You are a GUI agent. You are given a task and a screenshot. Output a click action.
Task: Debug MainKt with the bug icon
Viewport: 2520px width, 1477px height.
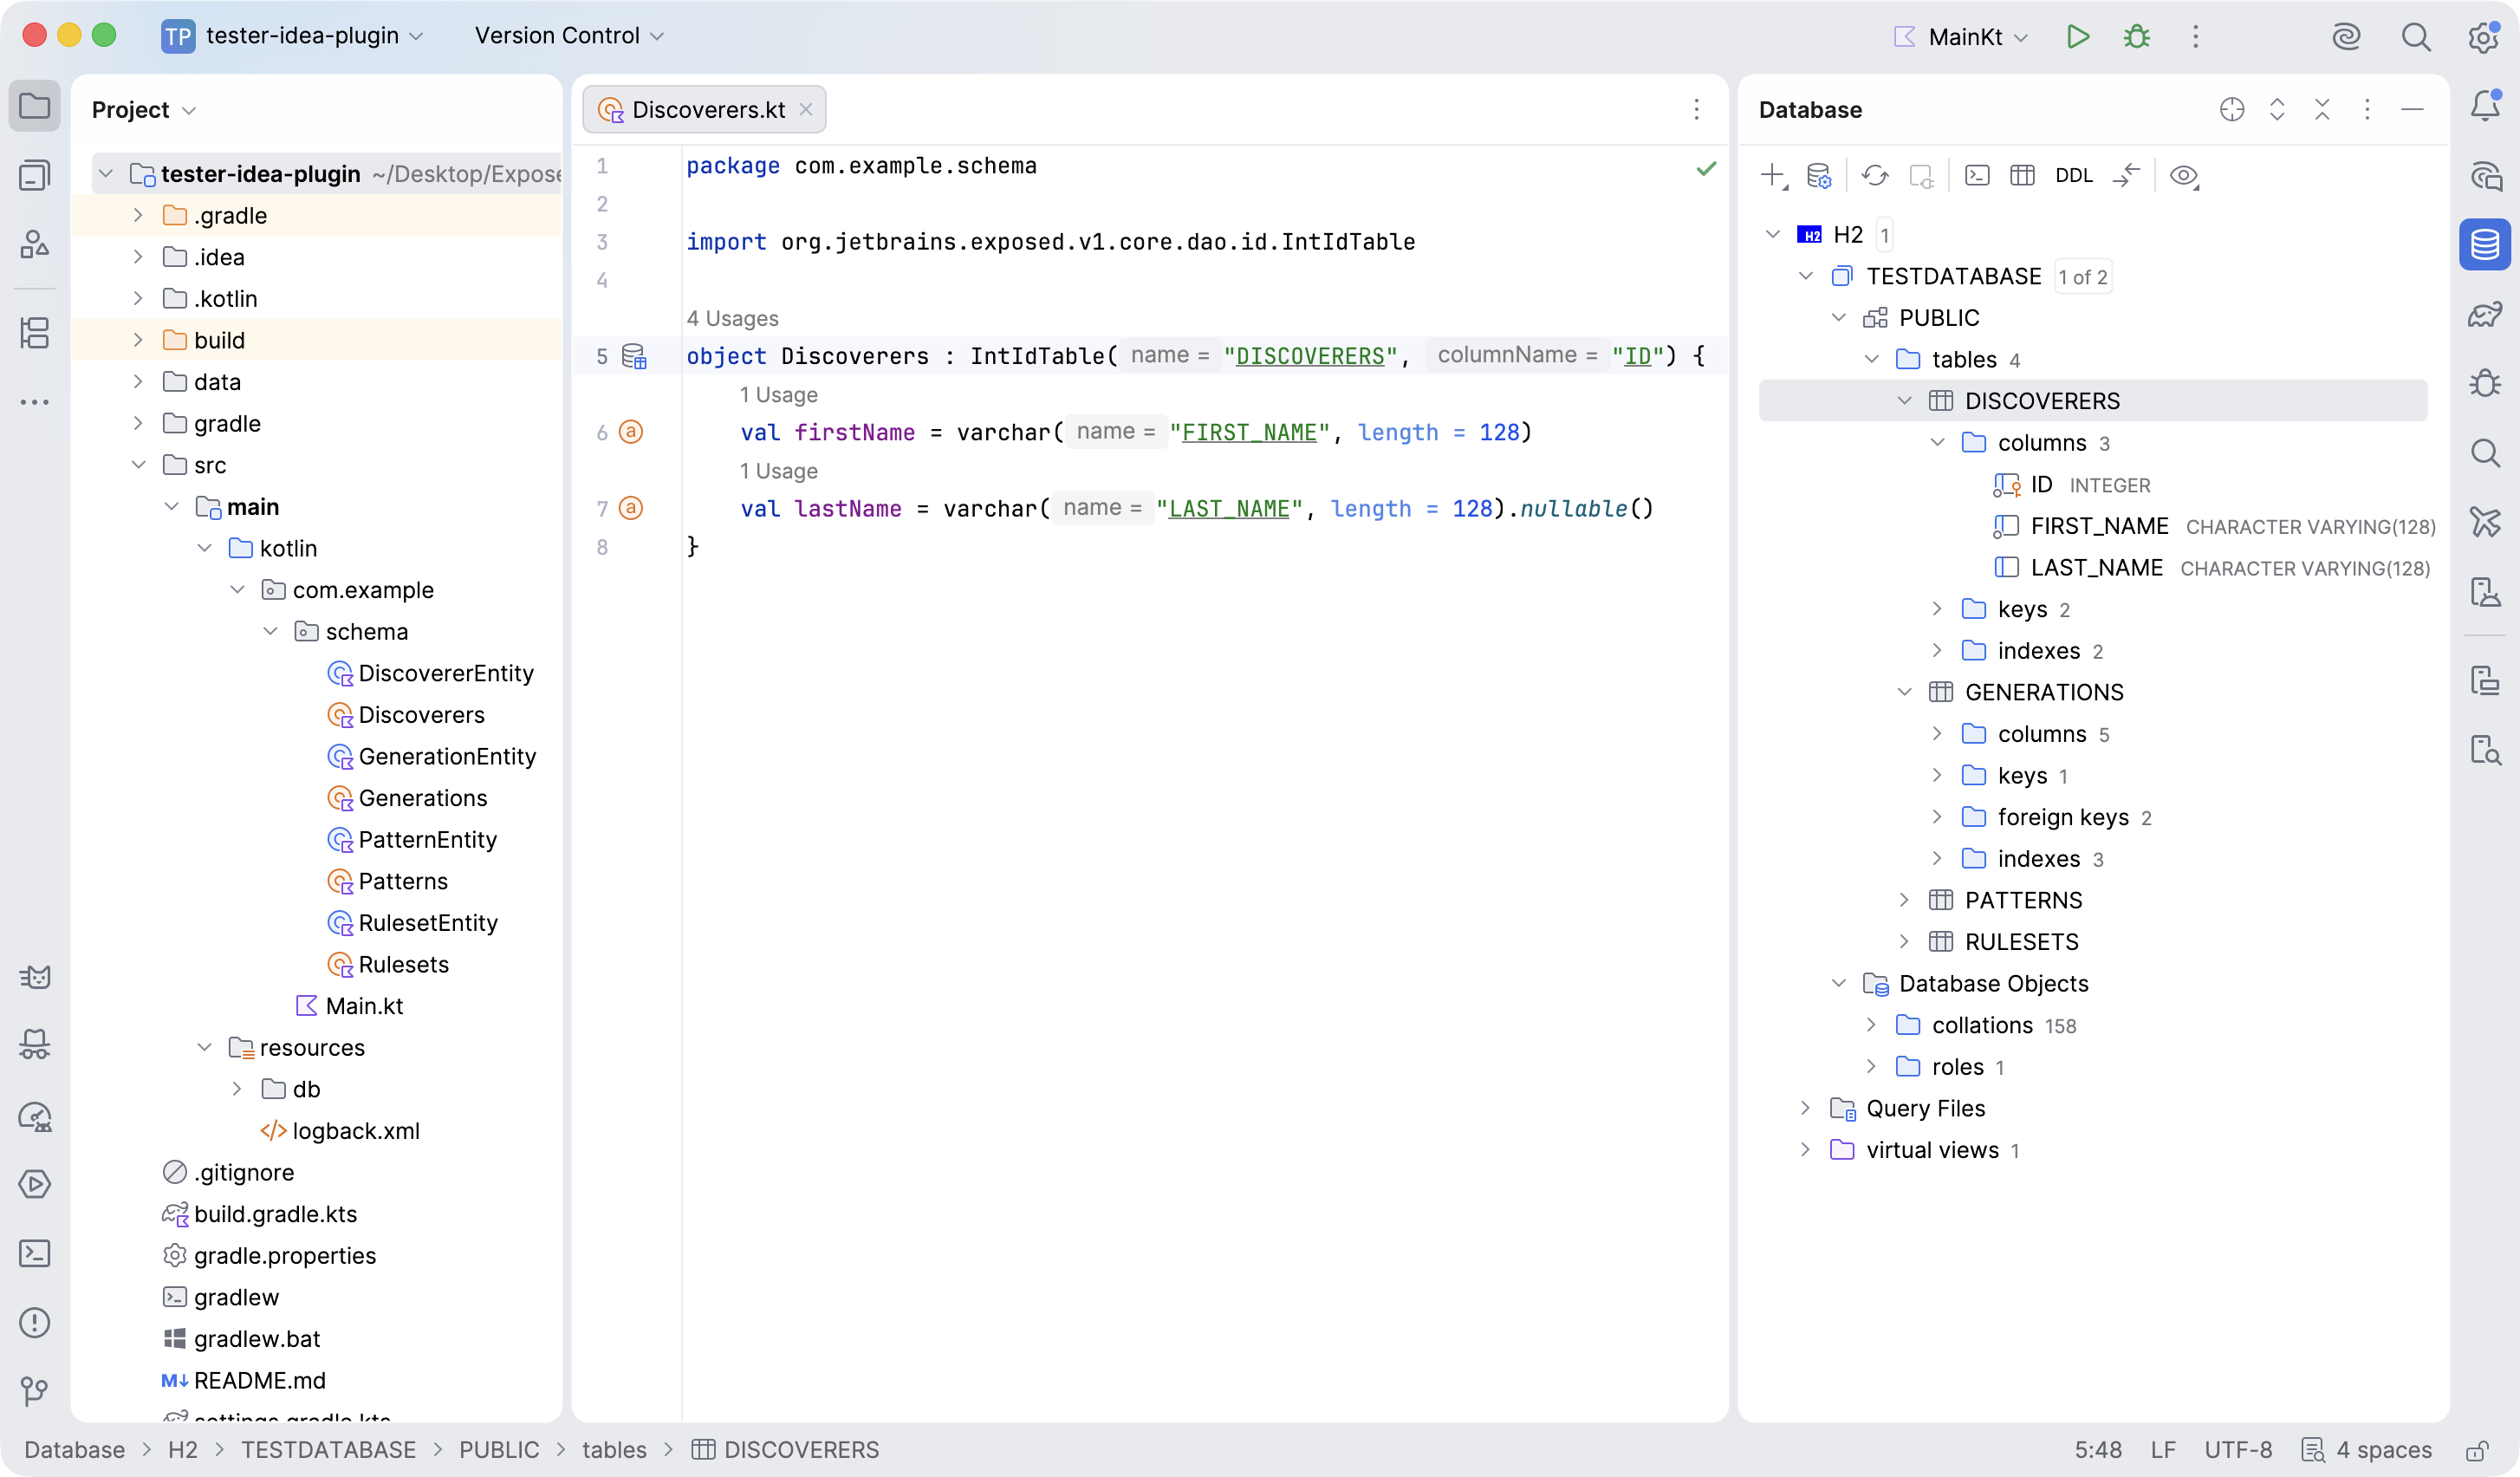(x=2137, y=37)
